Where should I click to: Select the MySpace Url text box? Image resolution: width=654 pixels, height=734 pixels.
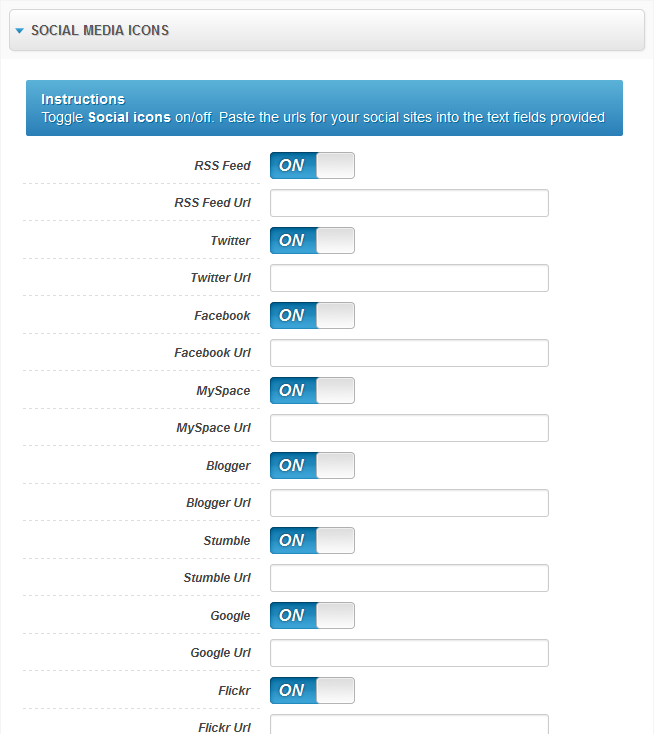[x=409, y=428]
